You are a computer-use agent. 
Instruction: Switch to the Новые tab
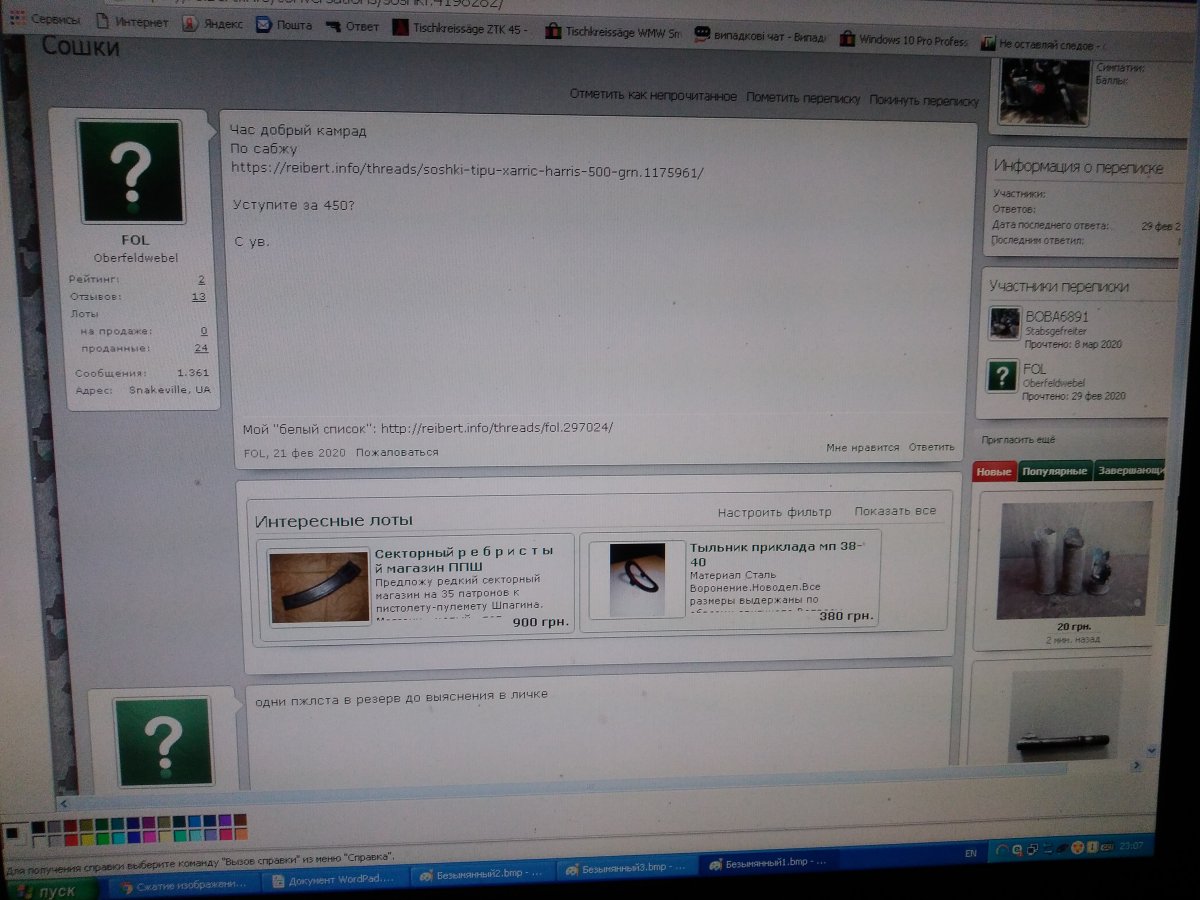(x=994, y=472)
